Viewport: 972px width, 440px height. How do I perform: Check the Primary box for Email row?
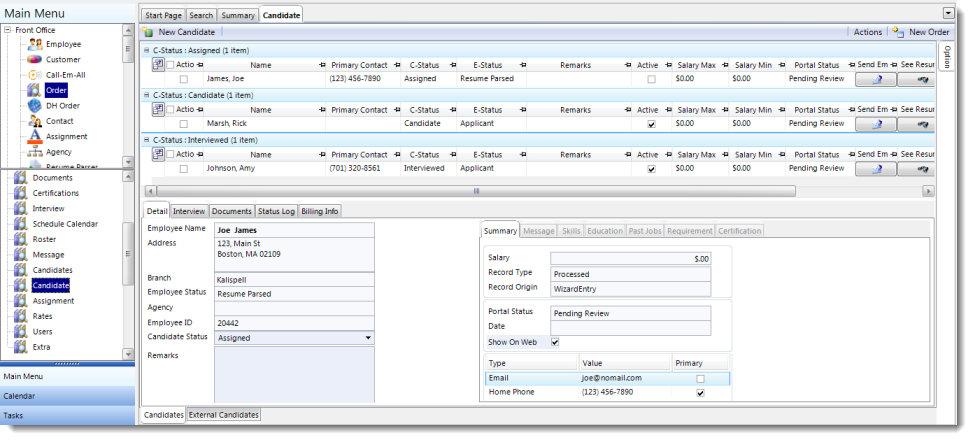pos(700,379)
